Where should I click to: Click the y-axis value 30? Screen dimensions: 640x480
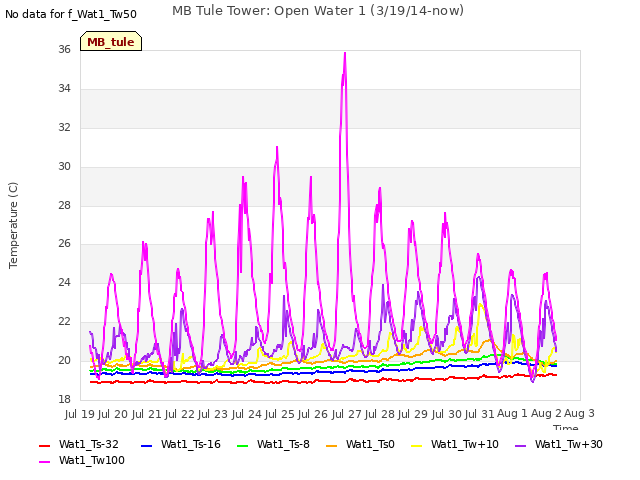[x=64, y=167]
